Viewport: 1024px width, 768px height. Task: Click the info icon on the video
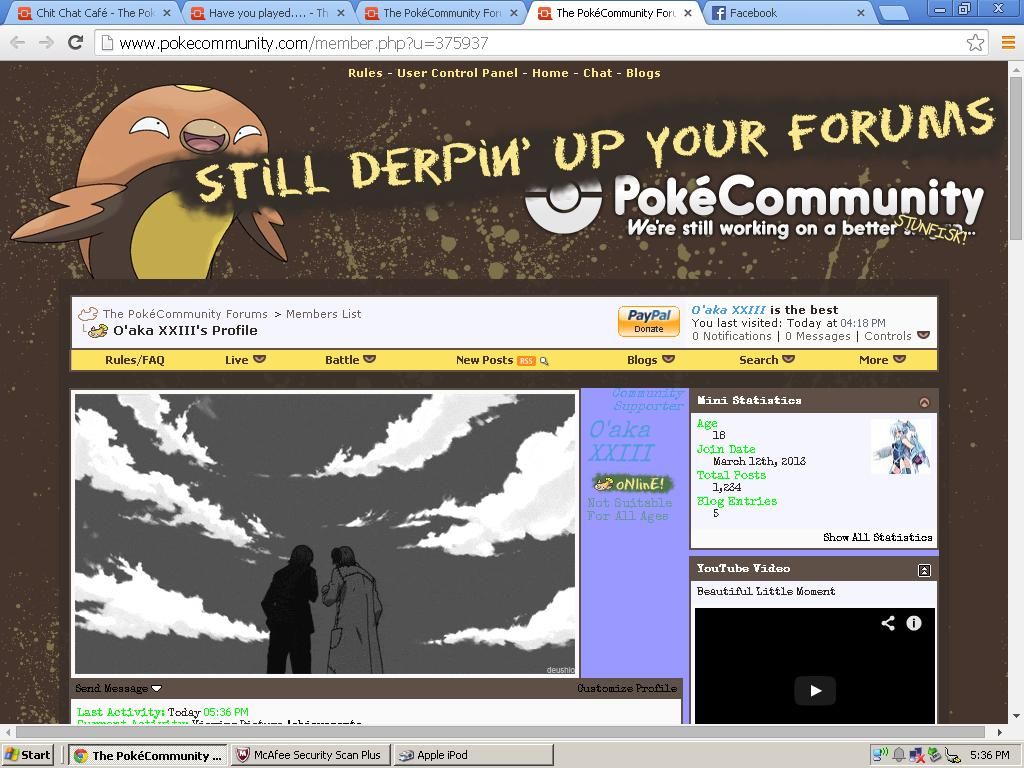[x=914, y=623]
